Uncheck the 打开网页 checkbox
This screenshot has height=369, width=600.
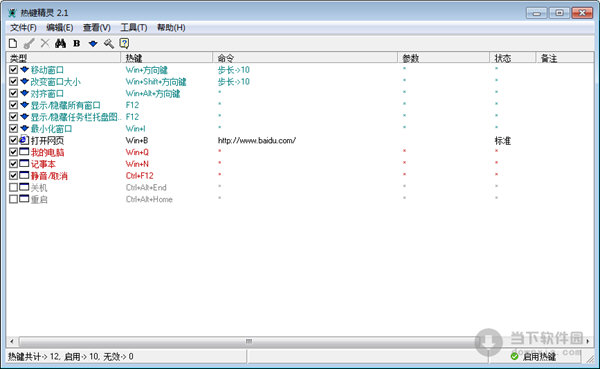13,140
